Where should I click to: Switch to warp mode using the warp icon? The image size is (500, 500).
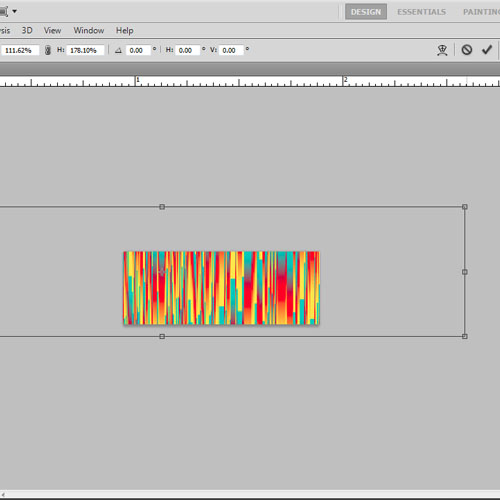pyautogui.click(x=442, y=50)
